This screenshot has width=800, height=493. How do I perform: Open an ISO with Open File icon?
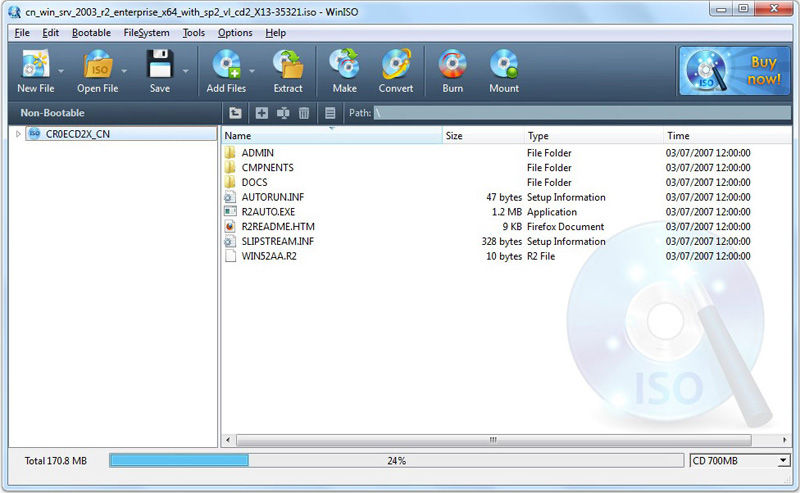pyautogui.click(x=97, y=64)
